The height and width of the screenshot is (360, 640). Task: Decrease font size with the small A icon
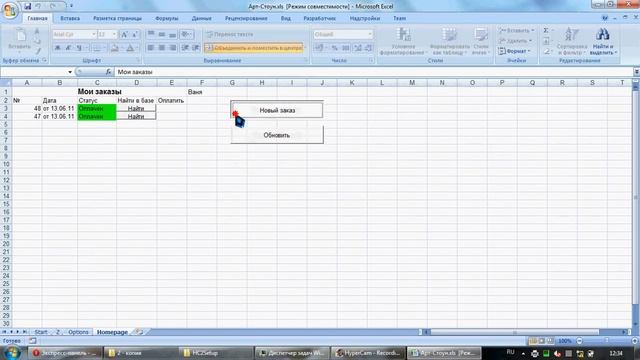pyautogui.click(x=135, y=34)
